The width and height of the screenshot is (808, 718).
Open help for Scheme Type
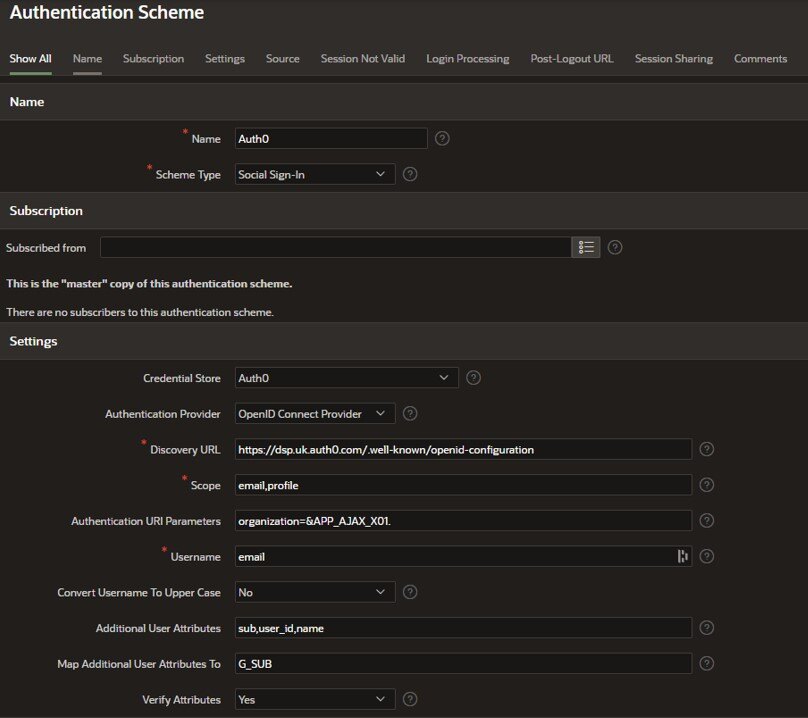click(x=410, y=174)
